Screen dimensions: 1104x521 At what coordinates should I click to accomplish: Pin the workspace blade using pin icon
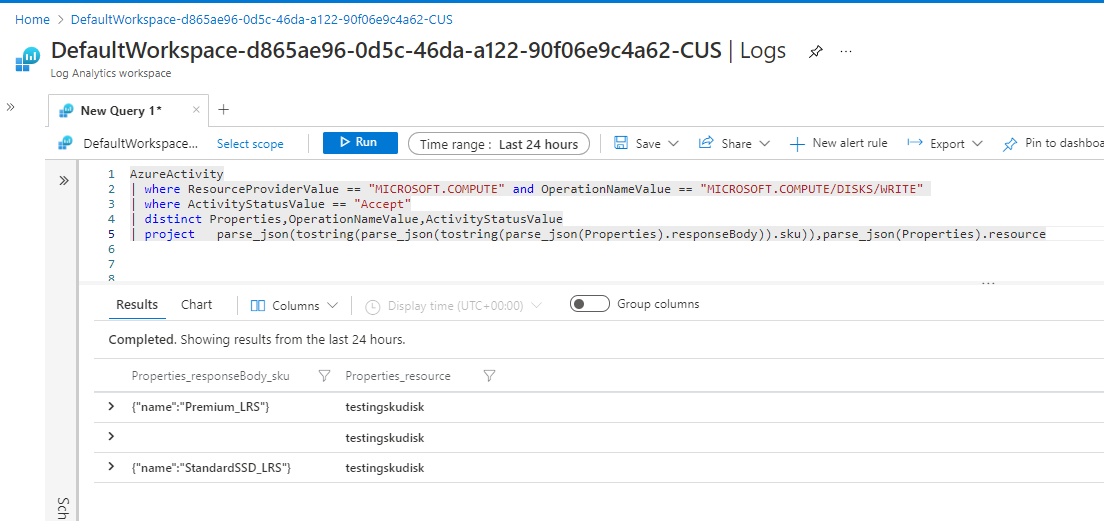point(815,51)
